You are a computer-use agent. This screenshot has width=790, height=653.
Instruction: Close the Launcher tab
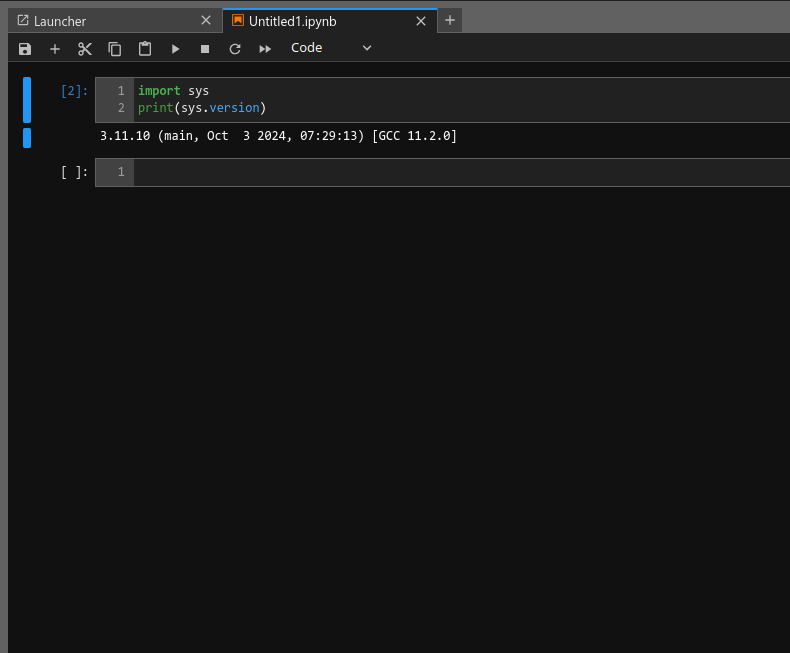coord(206,20)
